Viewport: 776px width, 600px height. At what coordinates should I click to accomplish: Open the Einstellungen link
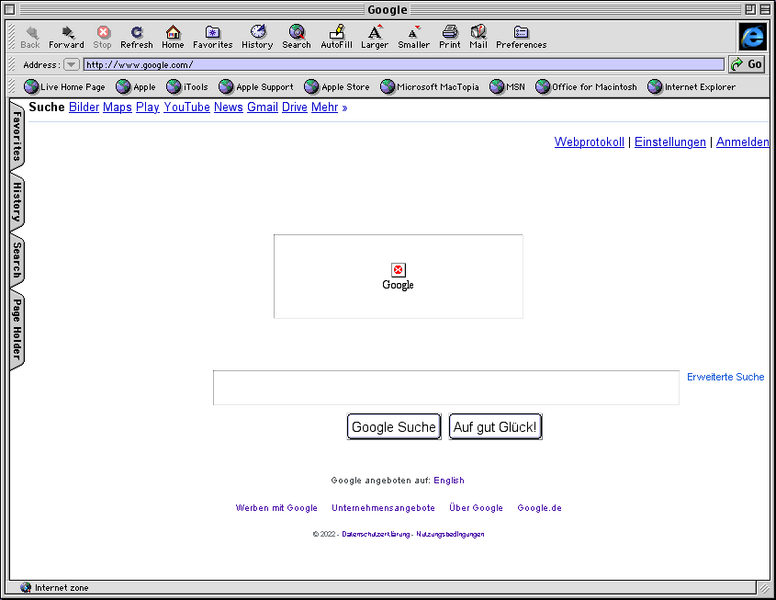click(670, 142)
